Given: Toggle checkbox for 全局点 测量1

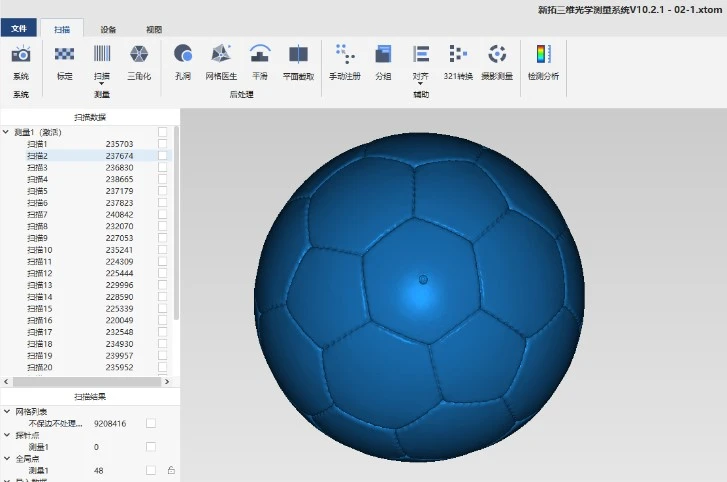Looking at the screenshot, I should [151, 470].
